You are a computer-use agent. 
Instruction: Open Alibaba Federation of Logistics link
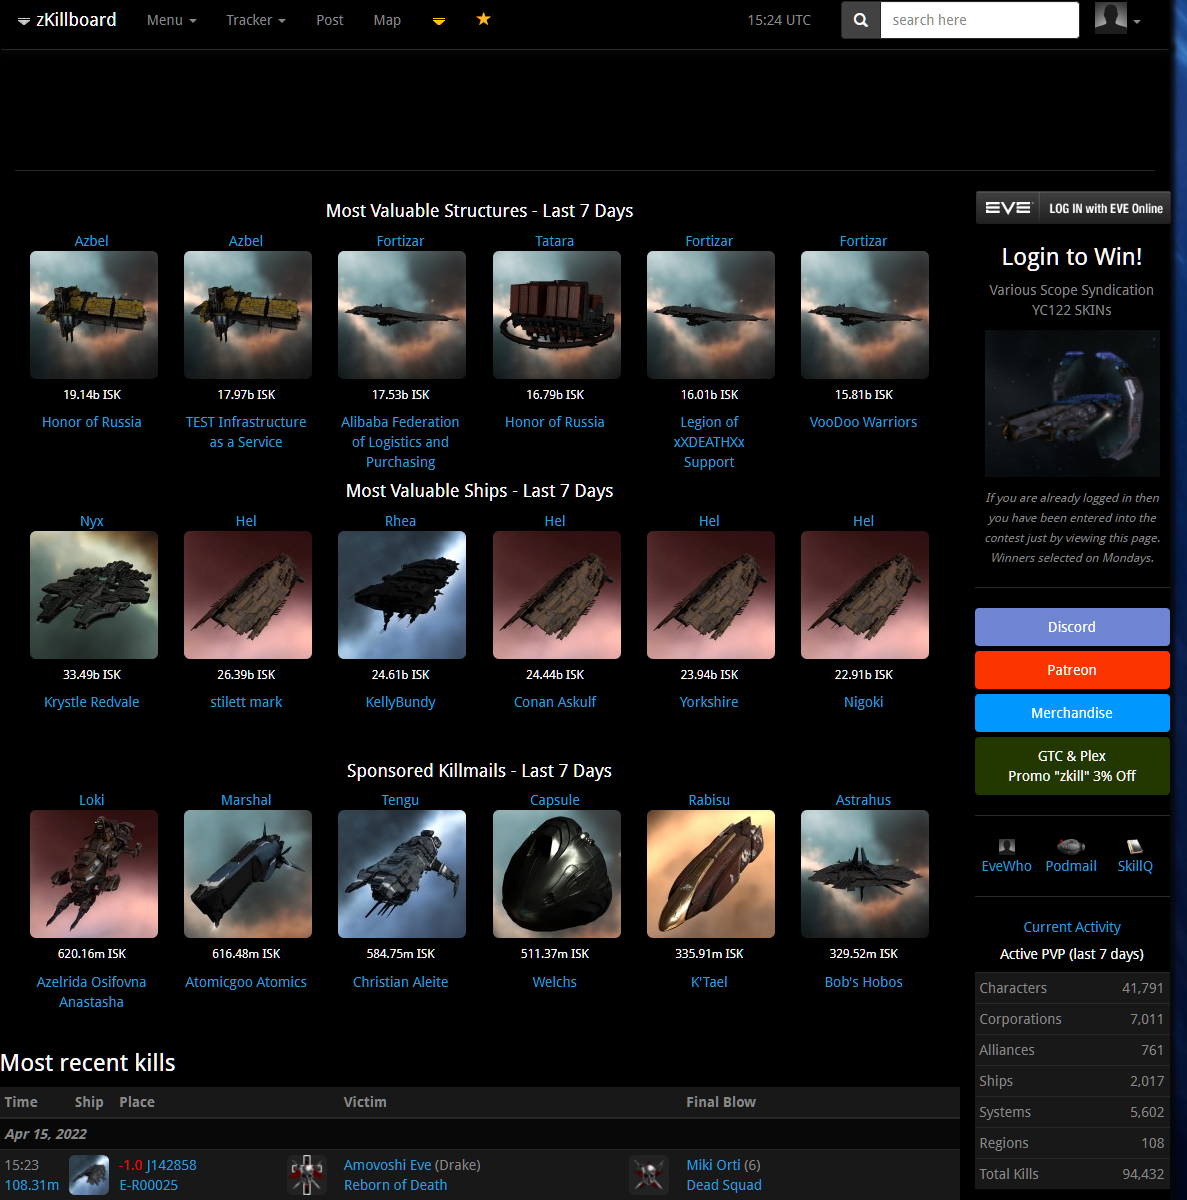coord(400,442)
